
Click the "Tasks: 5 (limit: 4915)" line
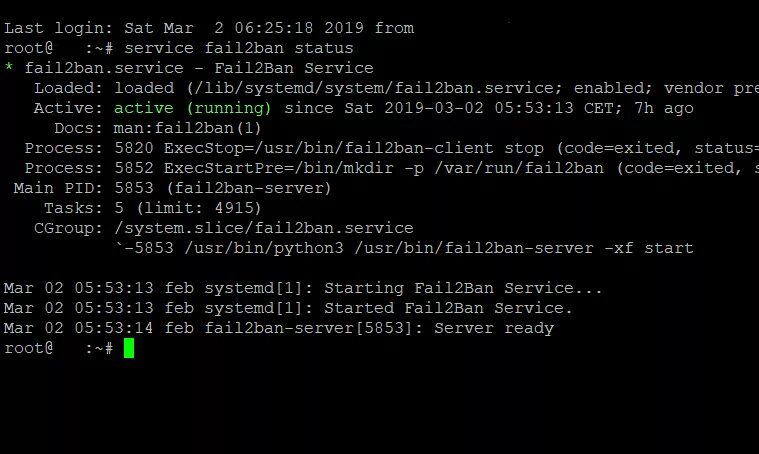(153, 208)
